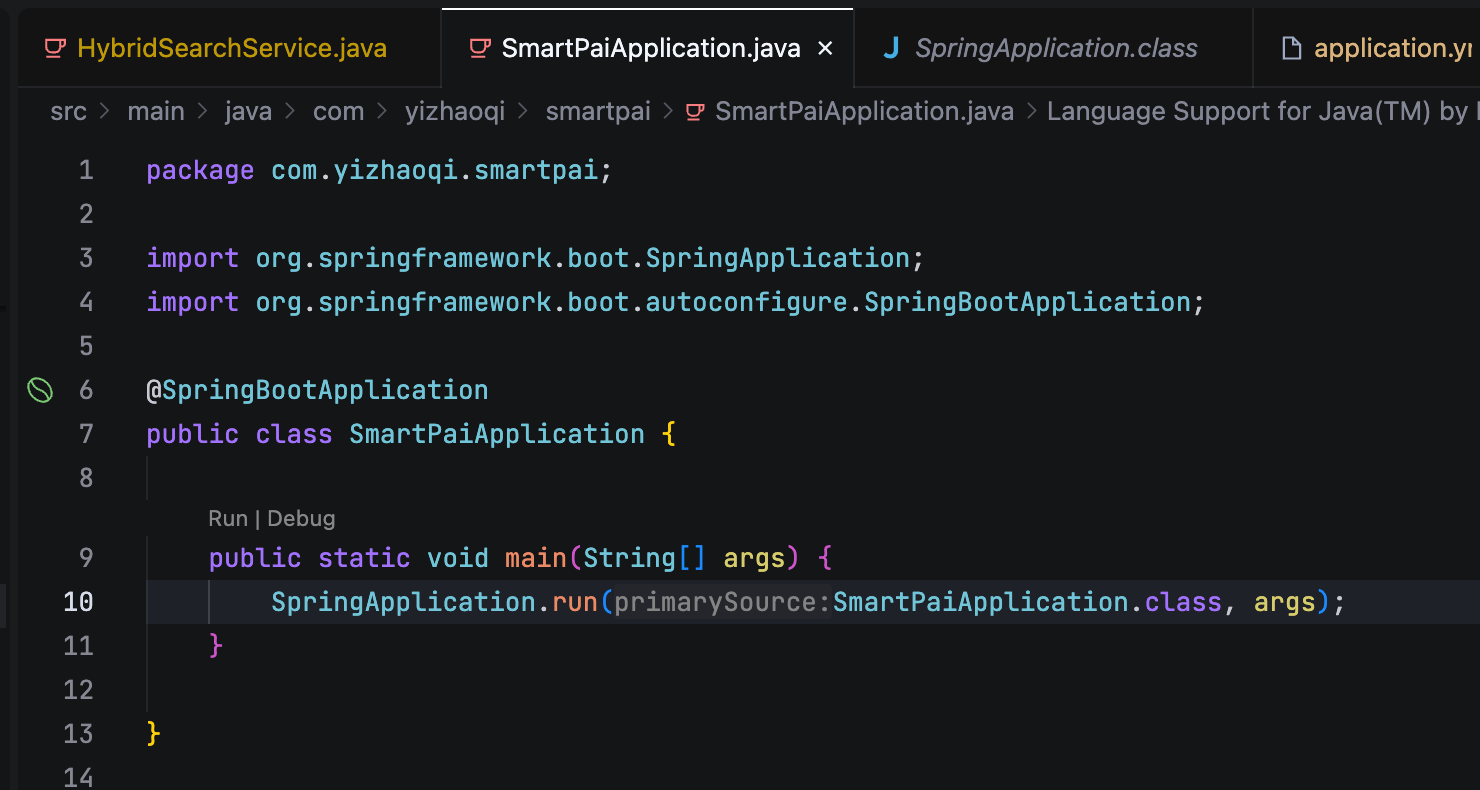
Task: Click the blue J icon on SpringApplication.class tab
Action: coord(890,48)
